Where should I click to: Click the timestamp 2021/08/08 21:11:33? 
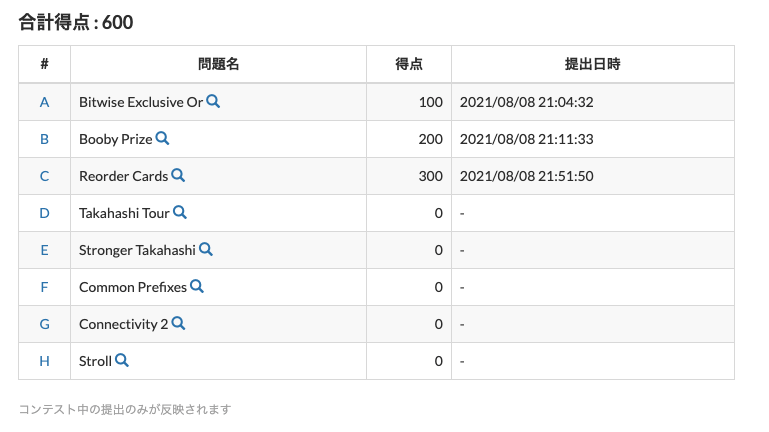point(526,139)
